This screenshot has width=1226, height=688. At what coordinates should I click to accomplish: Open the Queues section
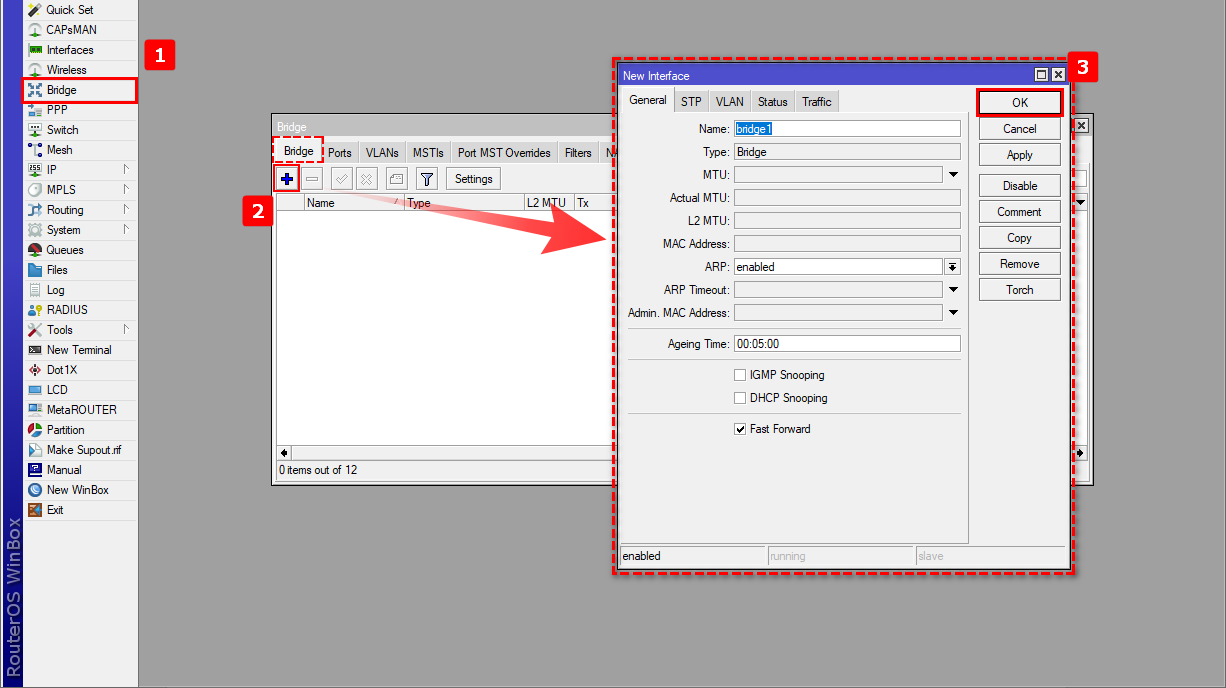[x=64, y=250]
